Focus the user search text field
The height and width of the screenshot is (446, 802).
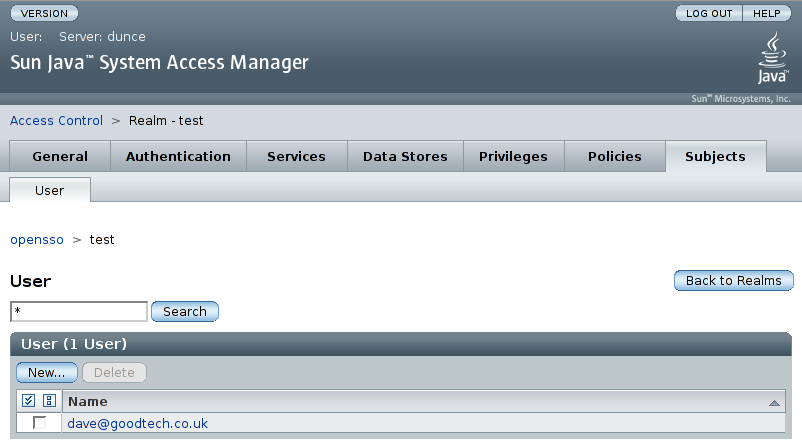[79, 311]
